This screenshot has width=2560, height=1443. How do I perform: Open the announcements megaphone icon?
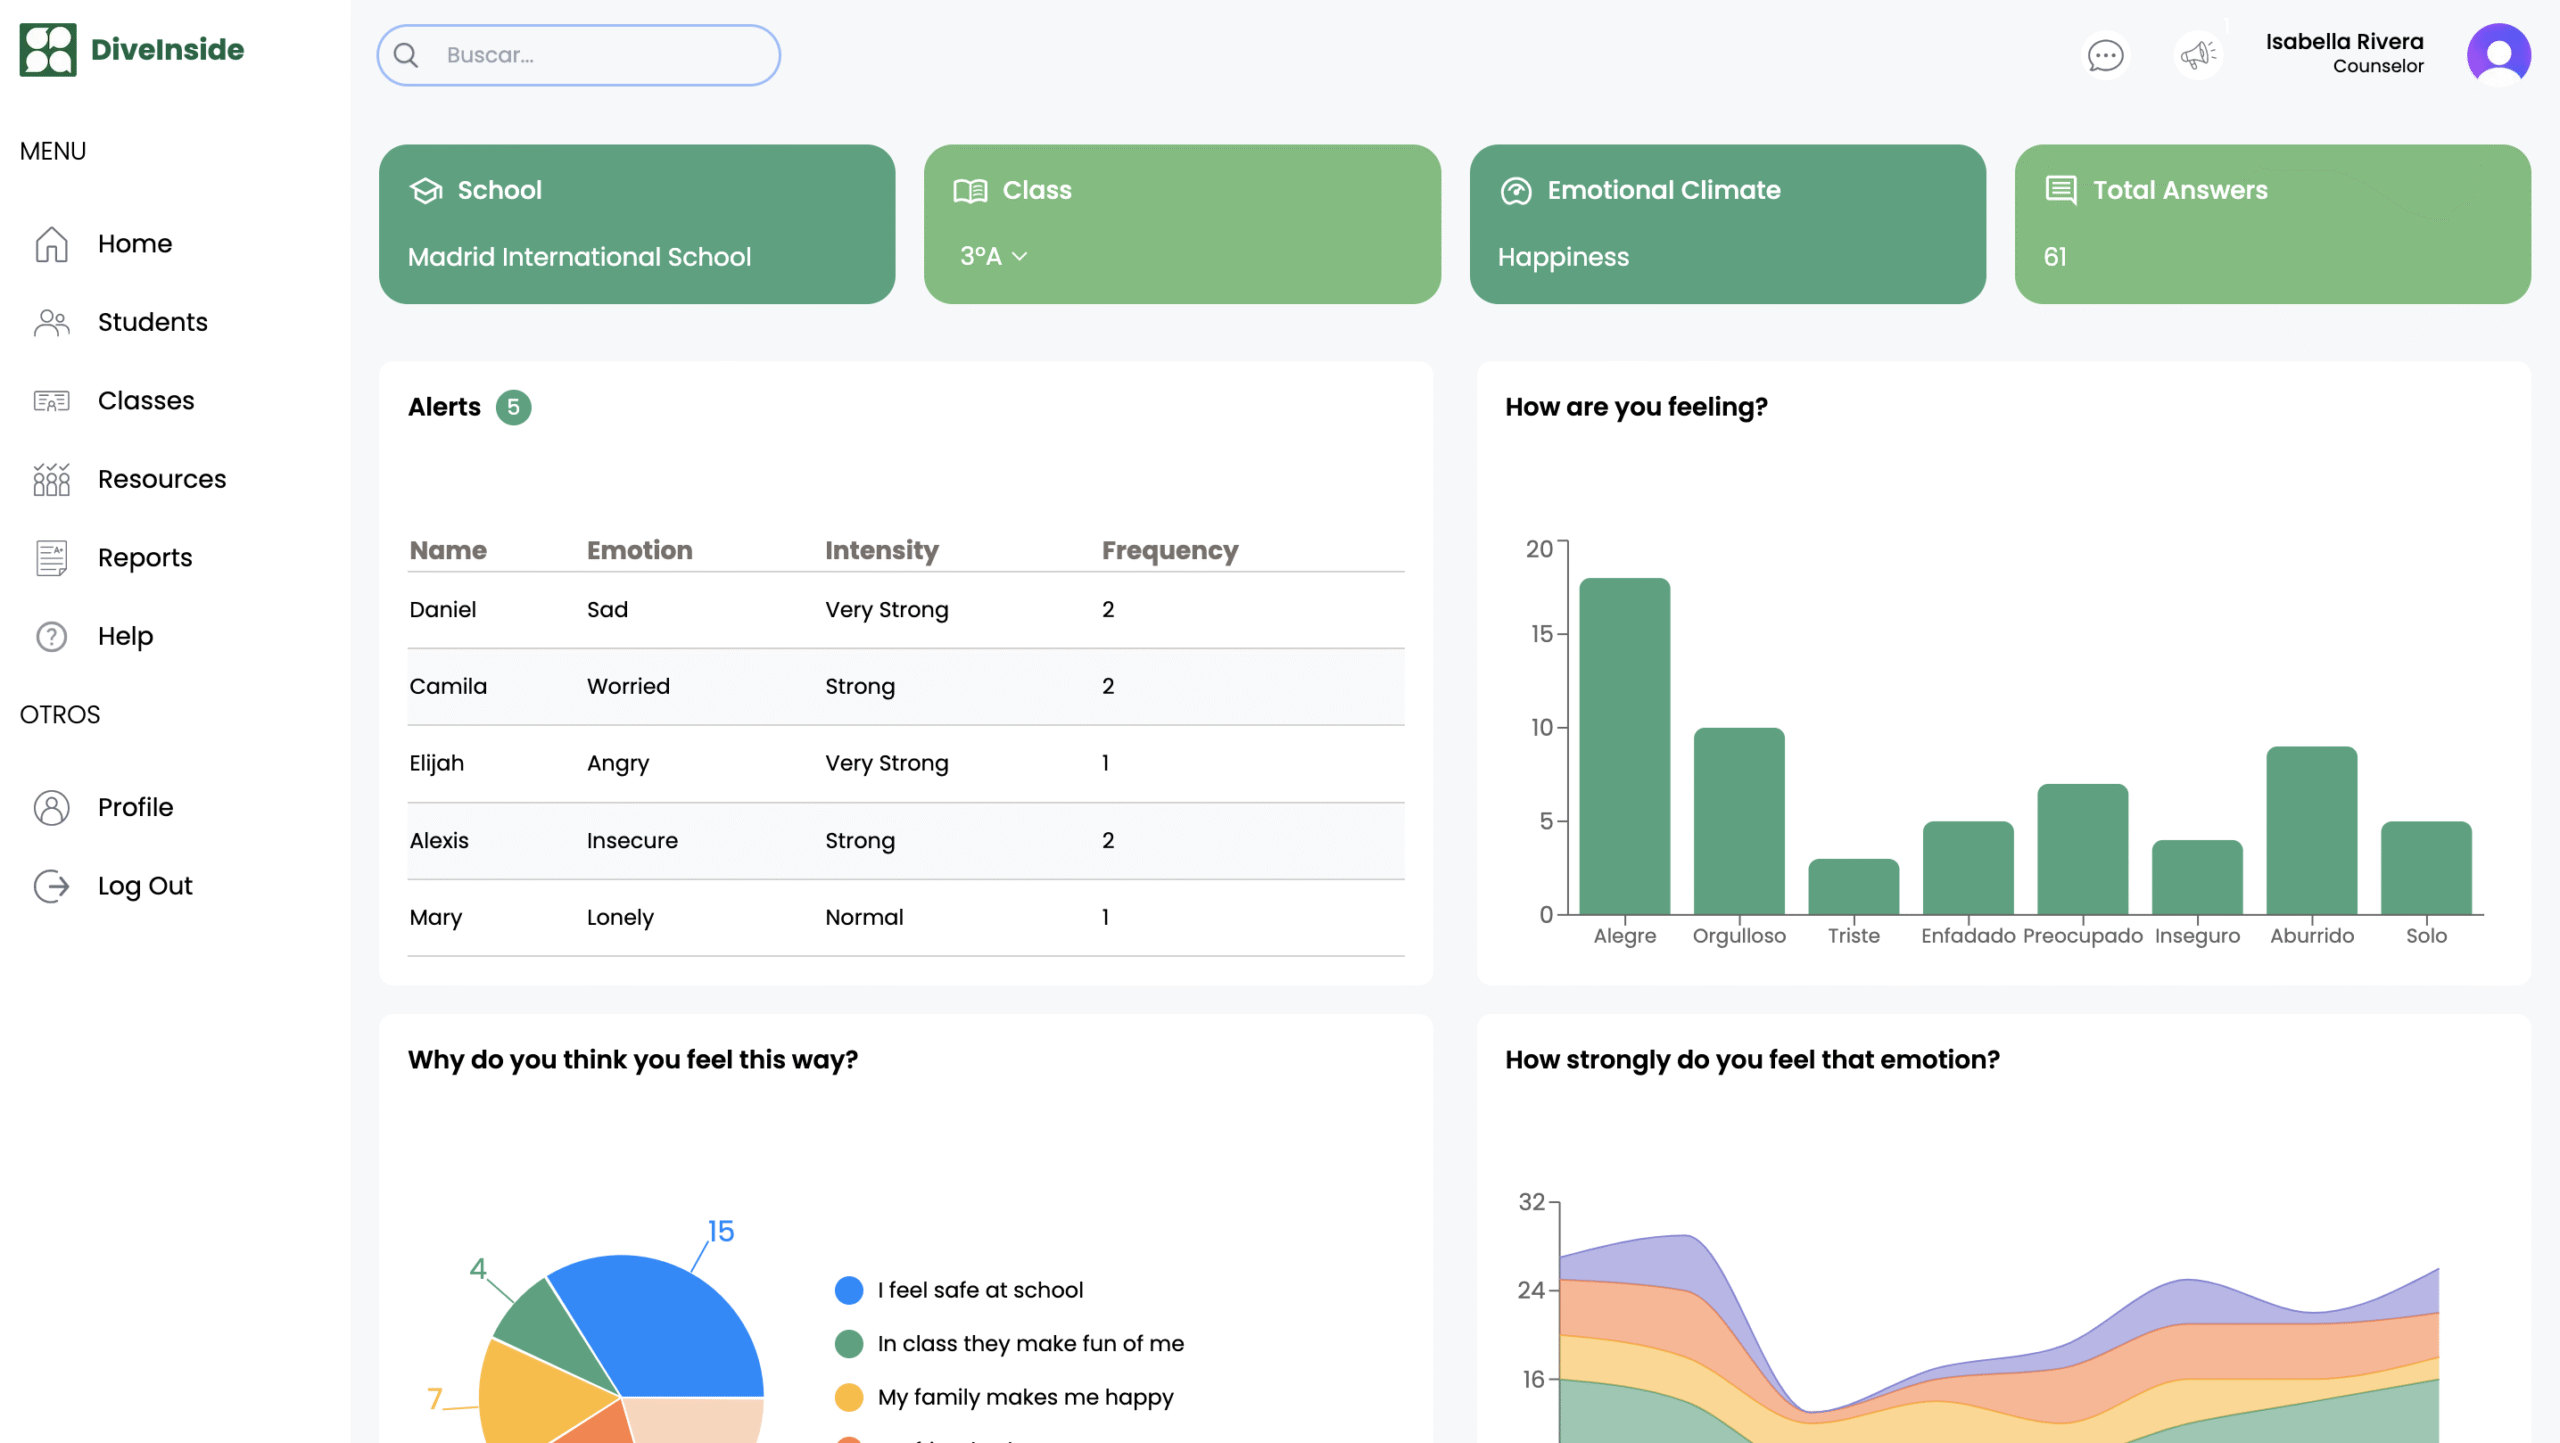2198,55
